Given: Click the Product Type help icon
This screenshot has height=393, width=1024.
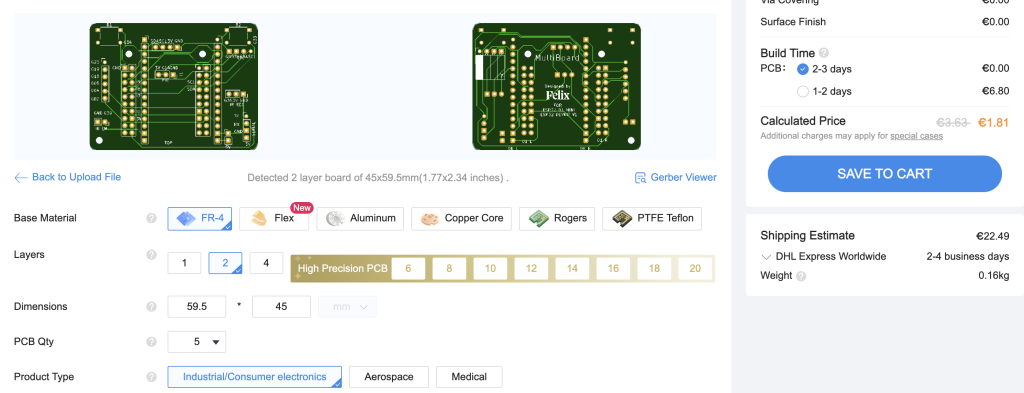Looking at the screenshot, I should 152,377.
